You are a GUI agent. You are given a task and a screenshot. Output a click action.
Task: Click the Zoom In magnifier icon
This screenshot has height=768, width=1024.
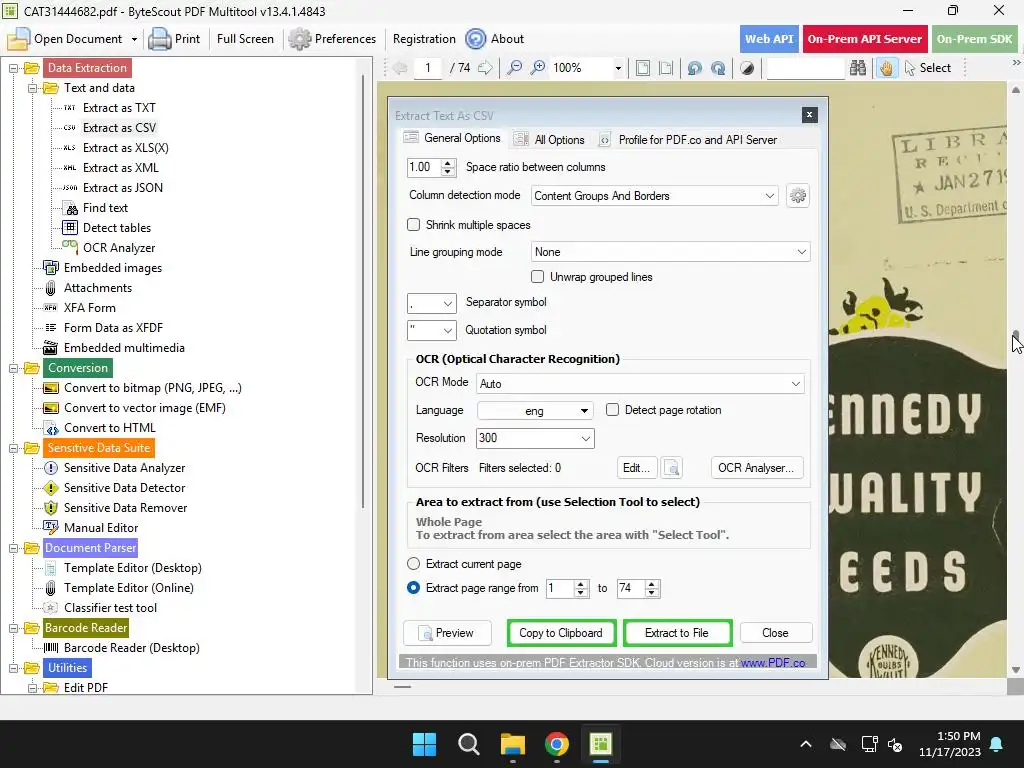point(537,68)
